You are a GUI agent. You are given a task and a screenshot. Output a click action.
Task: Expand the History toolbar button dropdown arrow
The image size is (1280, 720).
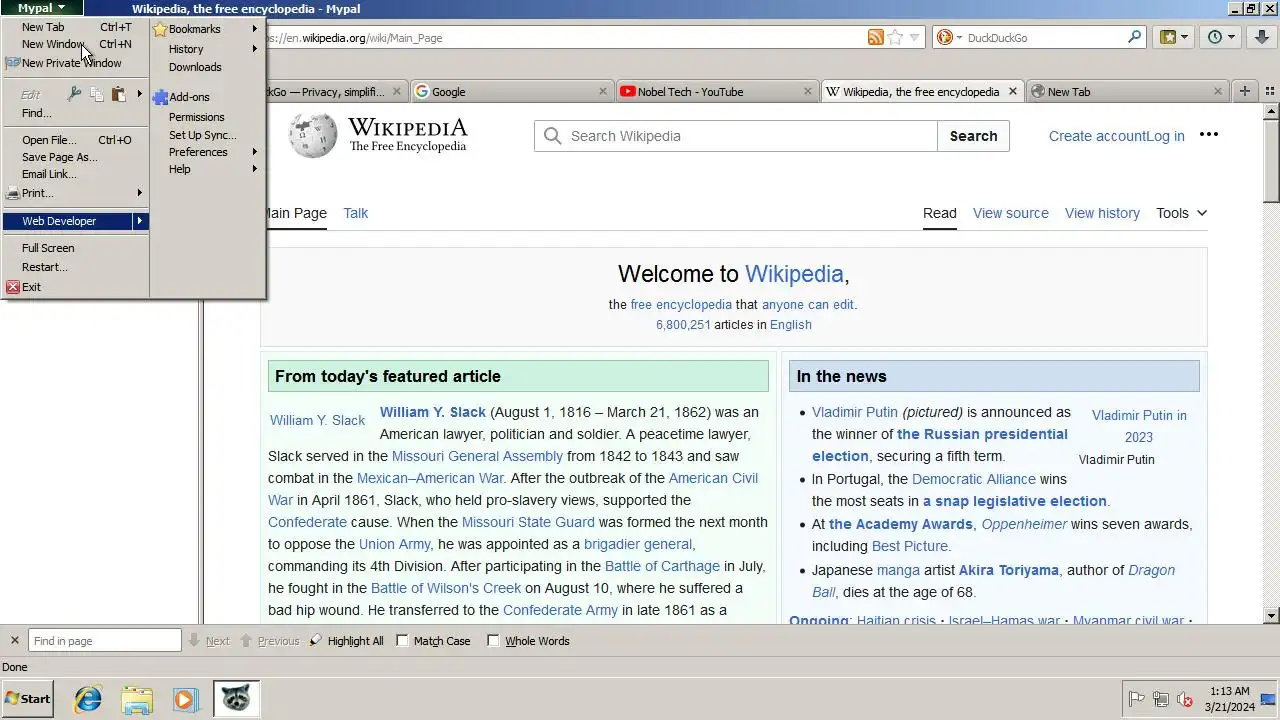tap(1232, 37)
